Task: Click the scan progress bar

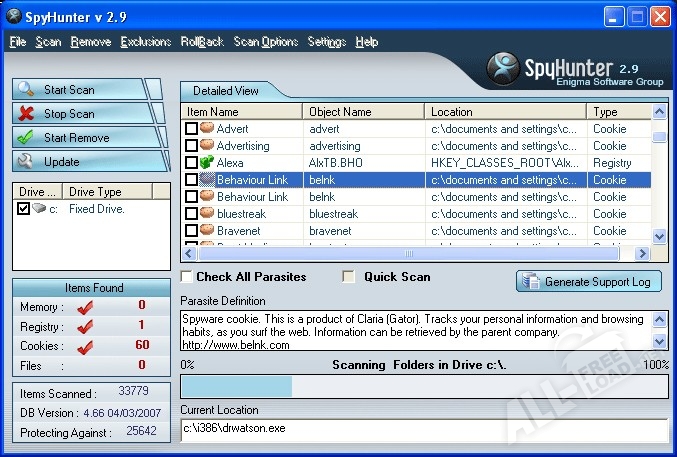Action: [424, 387]
